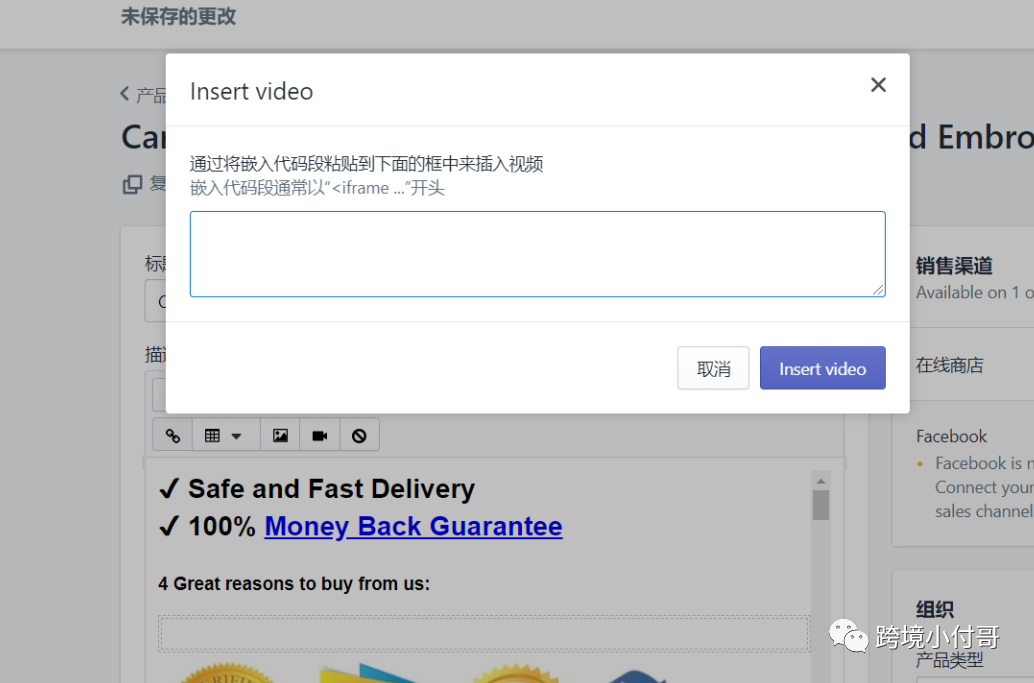Image resolution: width=1034 pixels, height=683 pixels.
Task: Go back via the products breadcrumb chevron
Action: tap(125, 94)
